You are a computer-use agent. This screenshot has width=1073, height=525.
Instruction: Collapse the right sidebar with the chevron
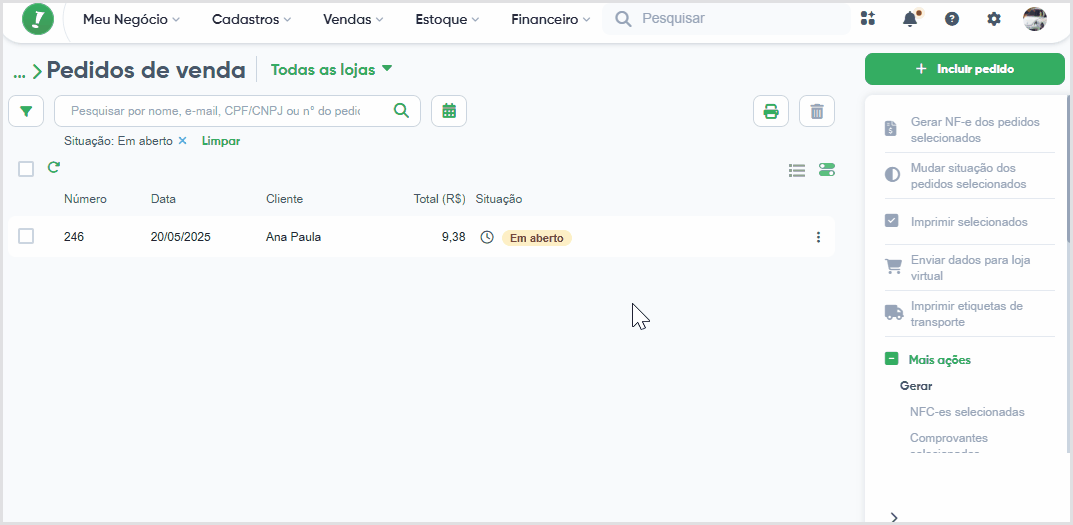pos(894,517)
